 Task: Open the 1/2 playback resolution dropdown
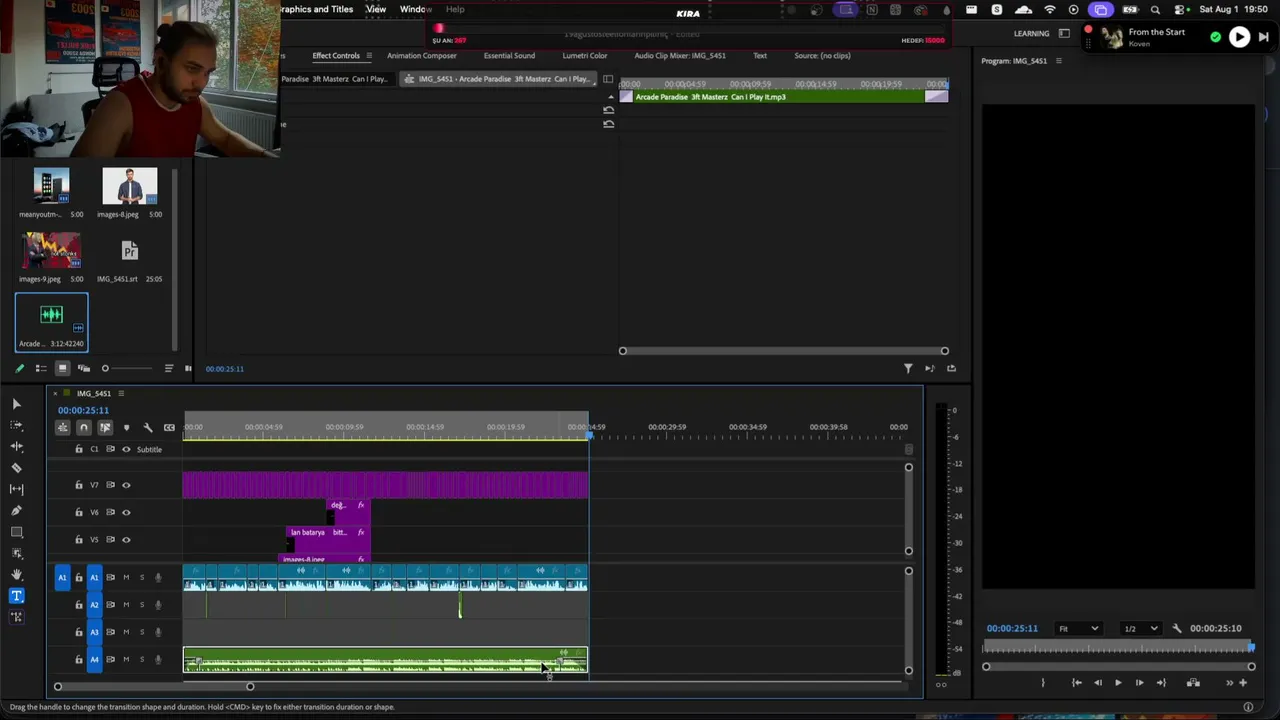pos(1140,628)
